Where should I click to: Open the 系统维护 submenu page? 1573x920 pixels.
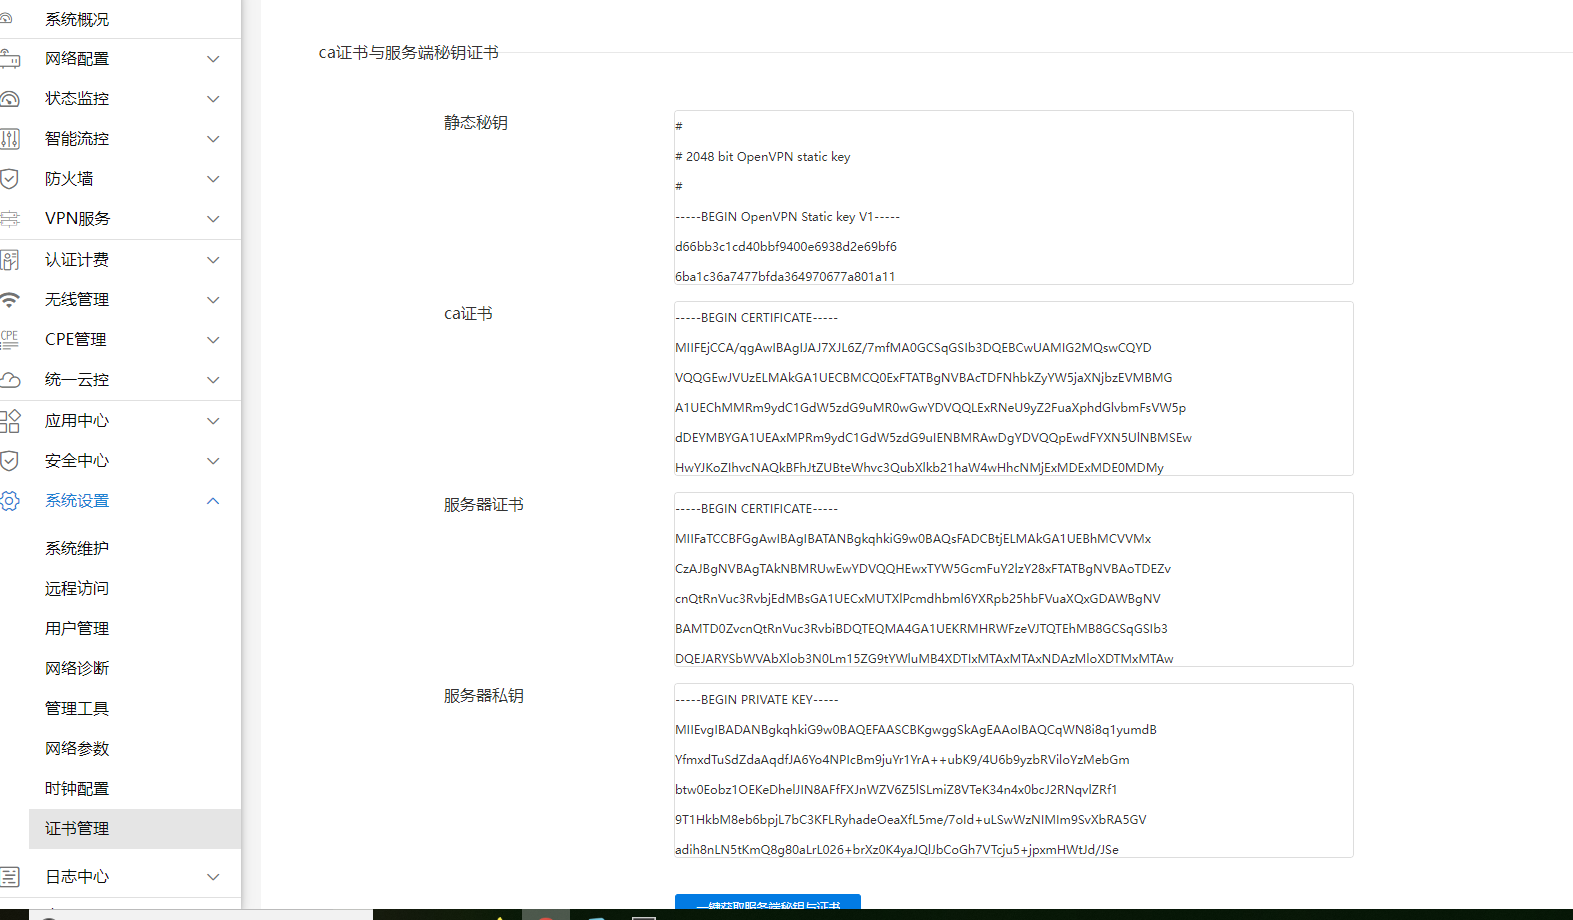[x=77, y=549]
